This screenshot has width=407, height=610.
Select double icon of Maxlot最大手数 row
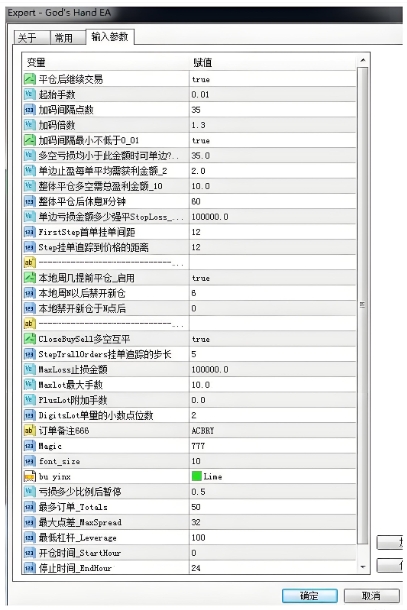pyautogui.click(x=30, y=385)
